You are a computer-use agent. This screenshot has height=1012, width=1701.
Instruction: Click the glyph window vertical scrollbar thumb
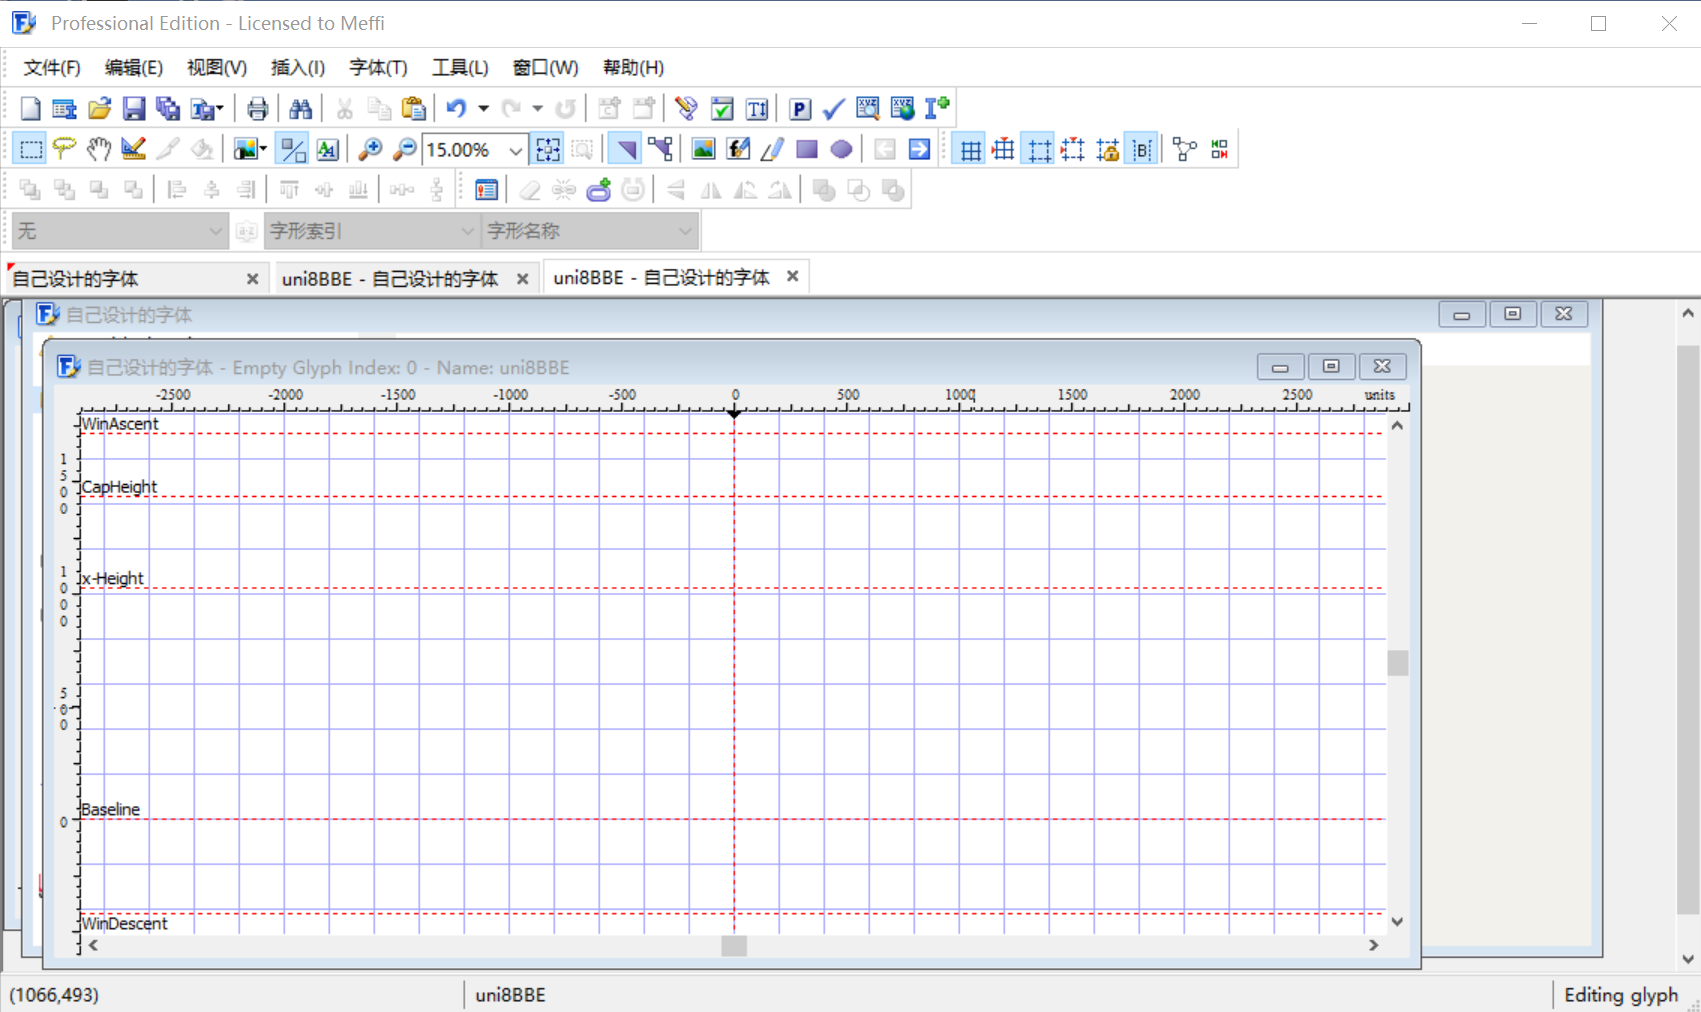point(1397,663)
